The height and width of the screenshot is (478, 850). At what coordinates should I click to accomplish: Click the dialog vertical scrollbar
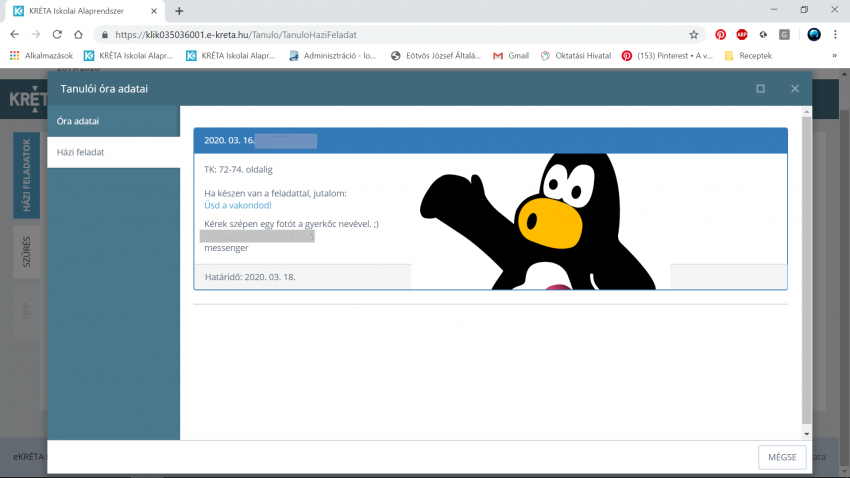(x=807, y=270)
